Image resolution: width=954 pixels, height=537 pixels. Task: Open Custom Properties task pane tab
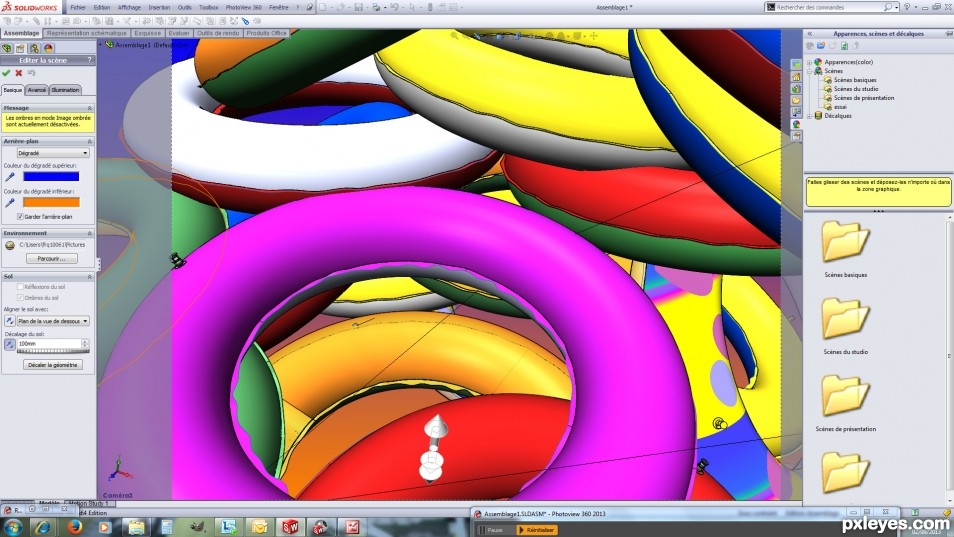(x=796, y=136)
